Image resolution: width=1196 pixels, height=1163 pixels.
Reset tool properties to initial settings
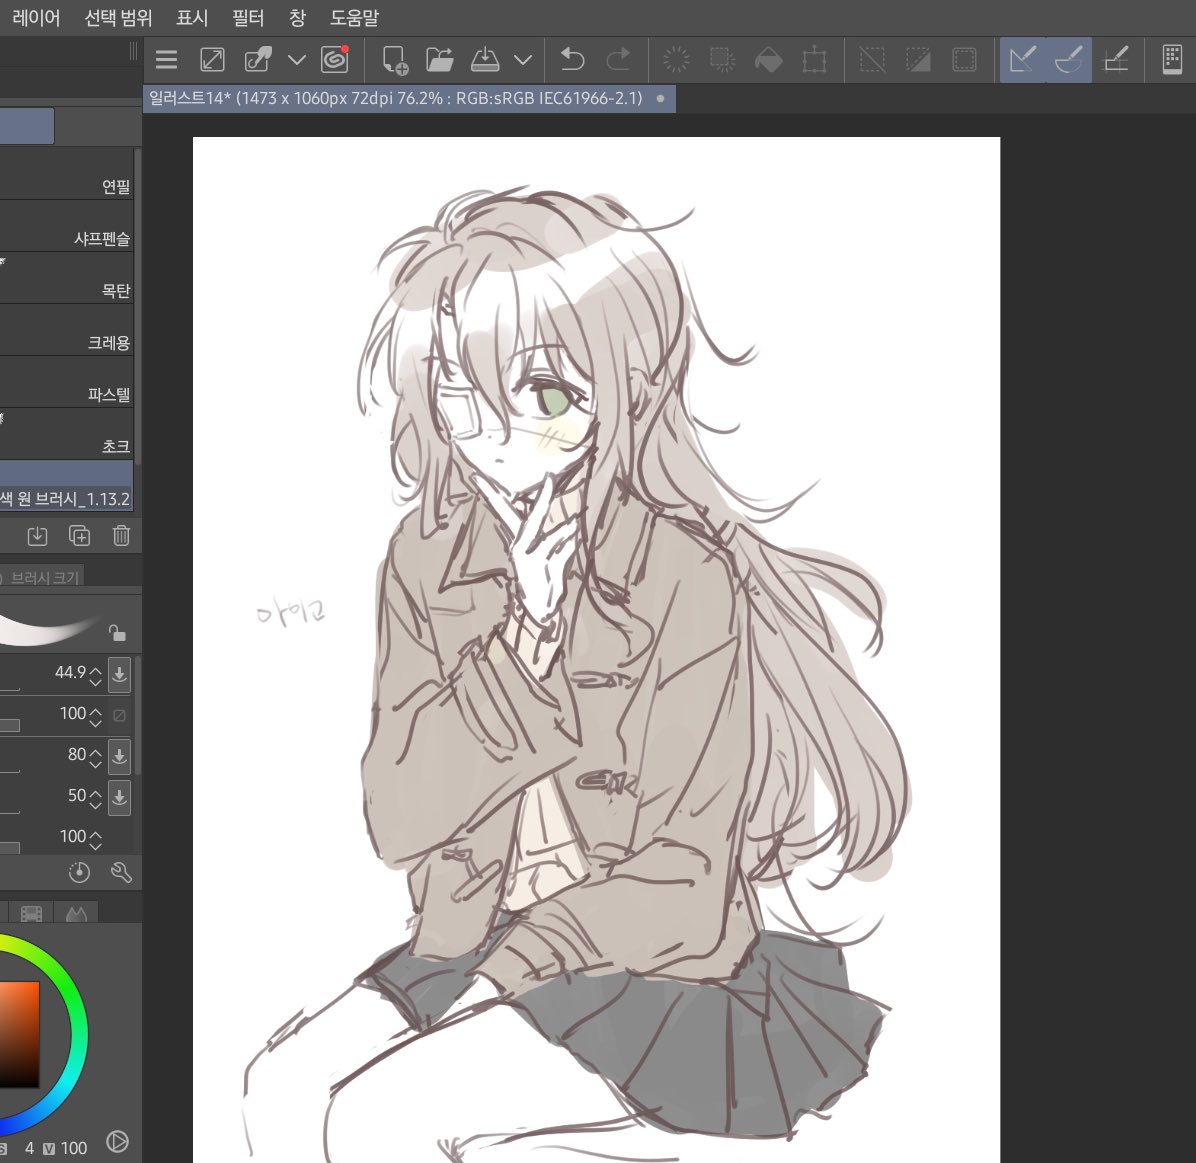pos(79,872)
